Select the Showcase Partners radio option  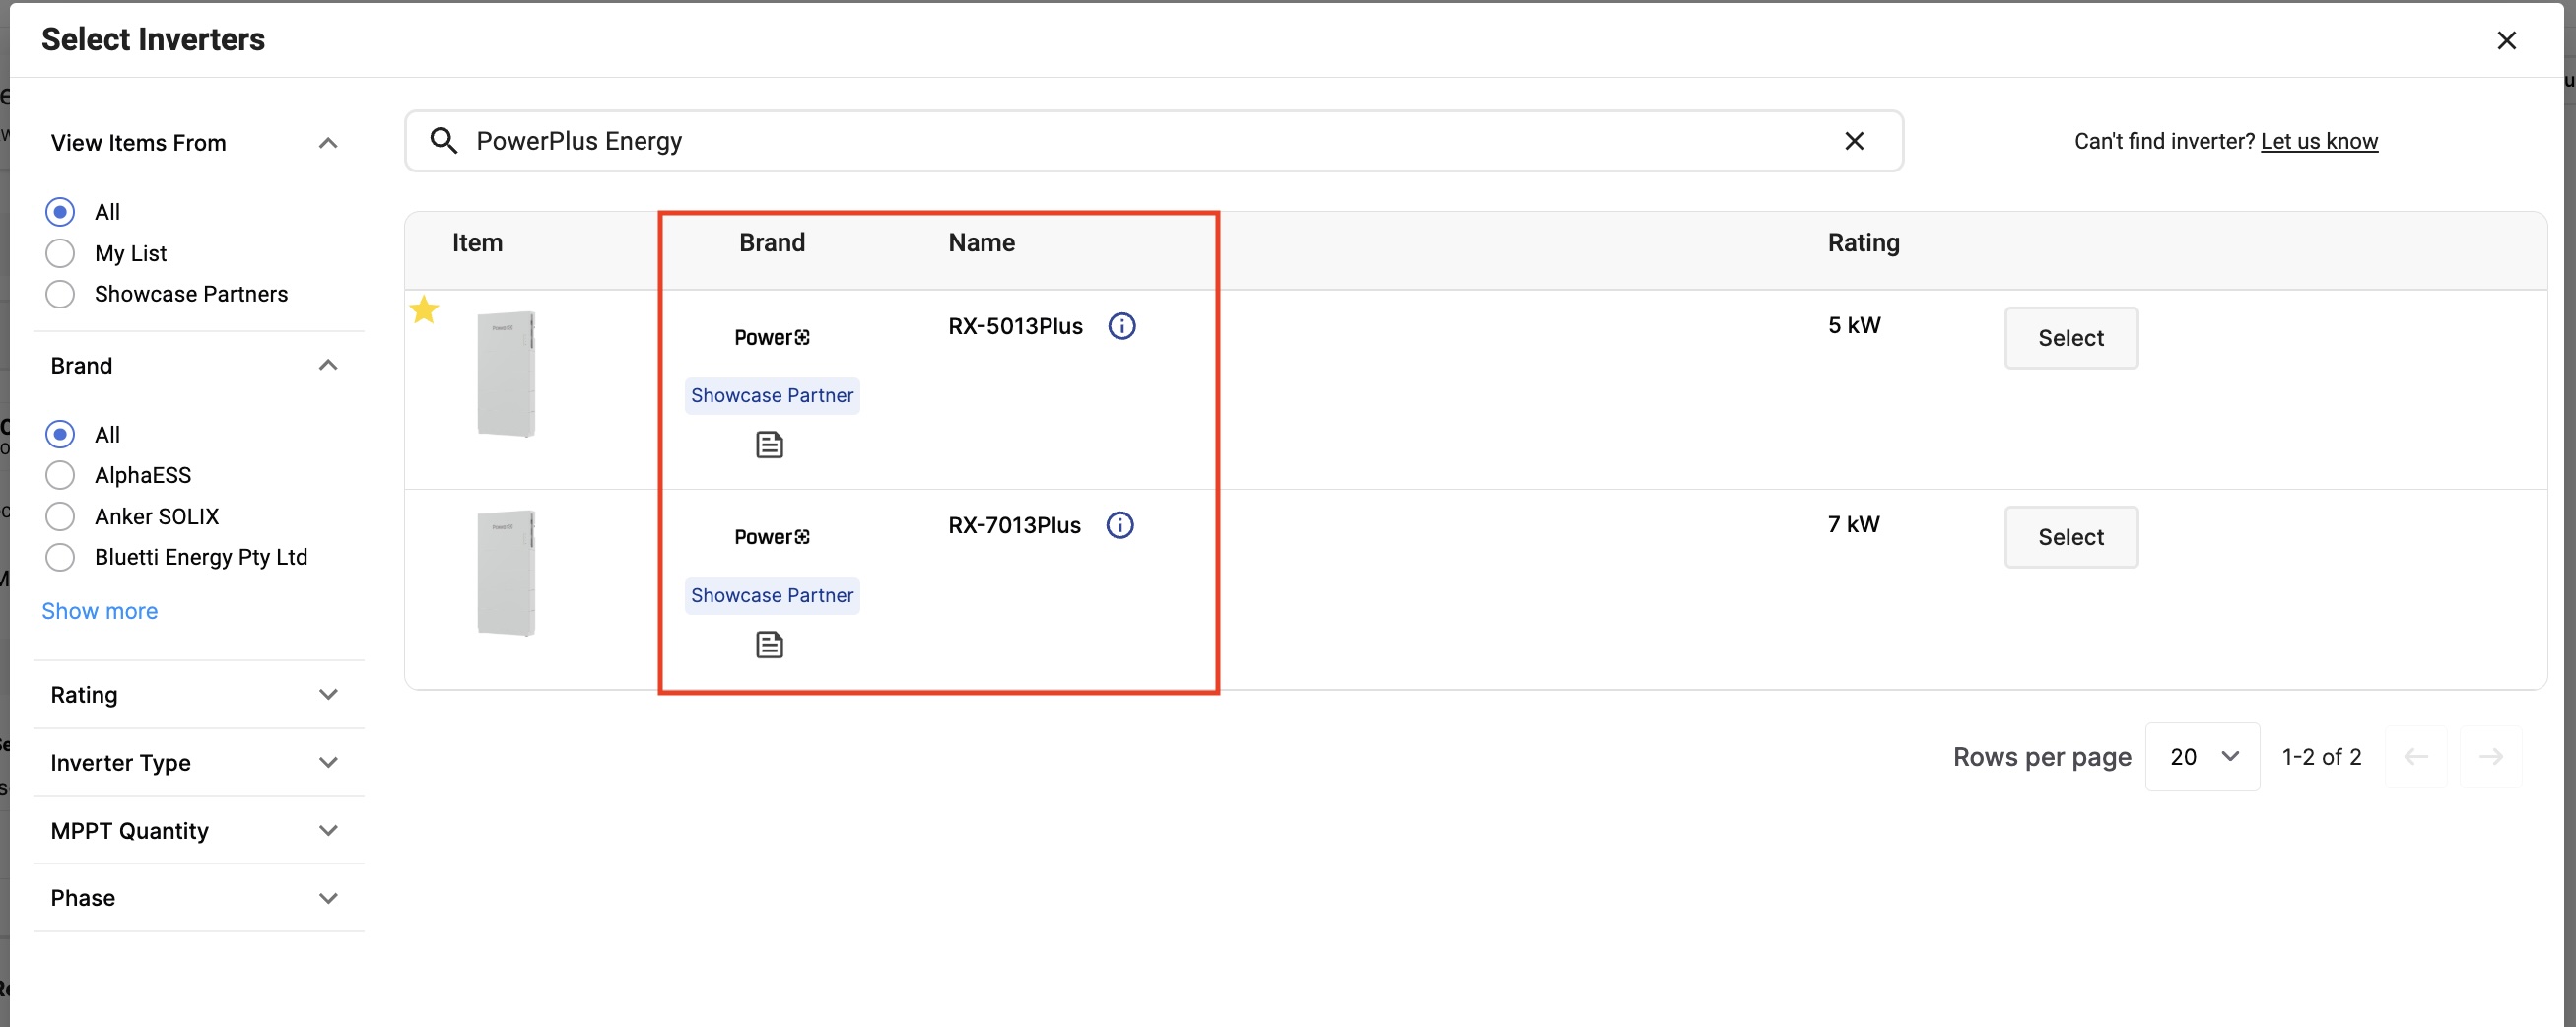(x=60, y=294)
